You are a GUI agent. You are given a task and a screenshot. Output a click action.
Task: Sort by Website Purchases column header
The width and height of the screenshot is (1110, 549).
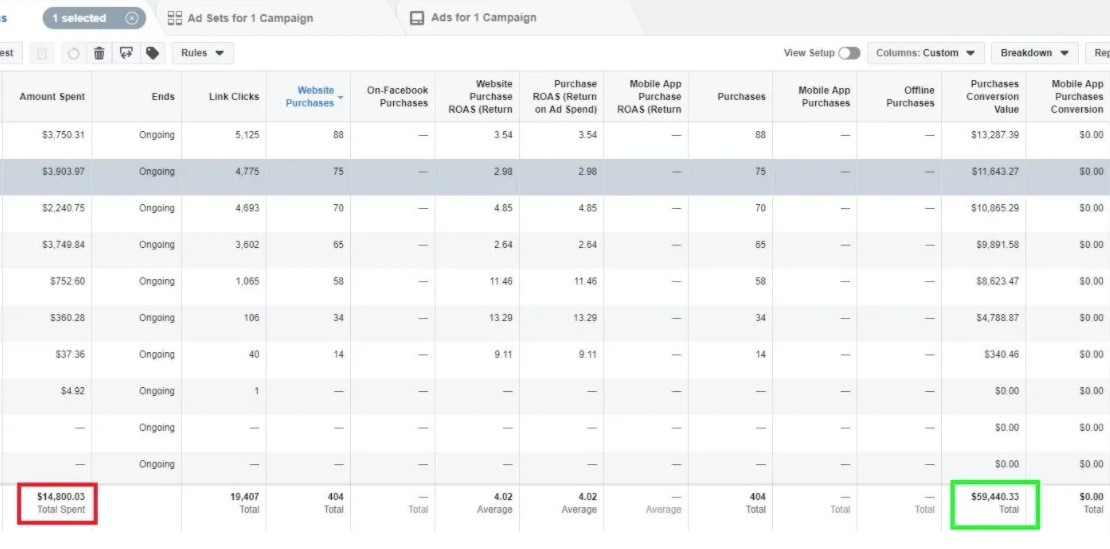point(311,97)
